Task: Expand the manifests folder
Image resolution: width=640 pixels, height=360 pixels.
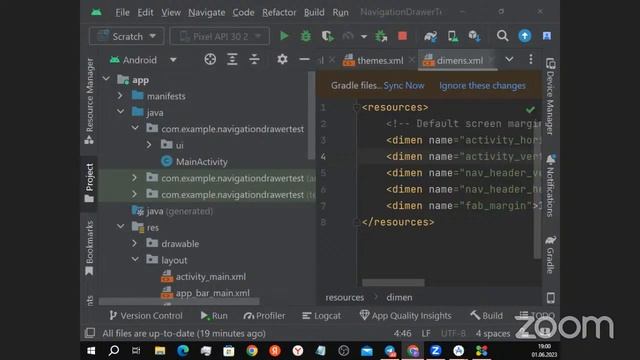Action: (120, 96)
